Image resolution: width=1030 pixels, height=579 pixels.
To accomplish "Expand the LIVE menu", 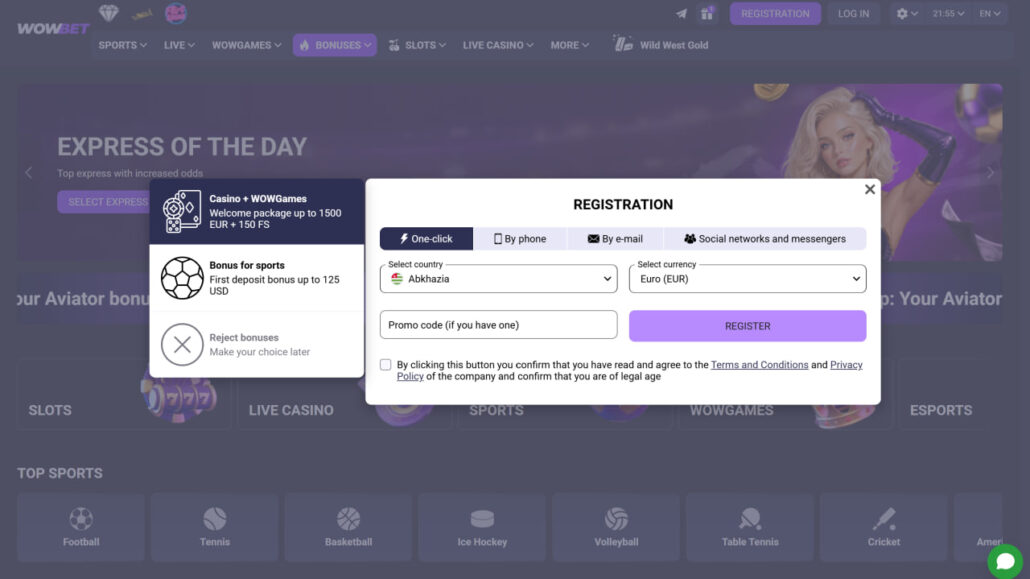I will 179,45.
